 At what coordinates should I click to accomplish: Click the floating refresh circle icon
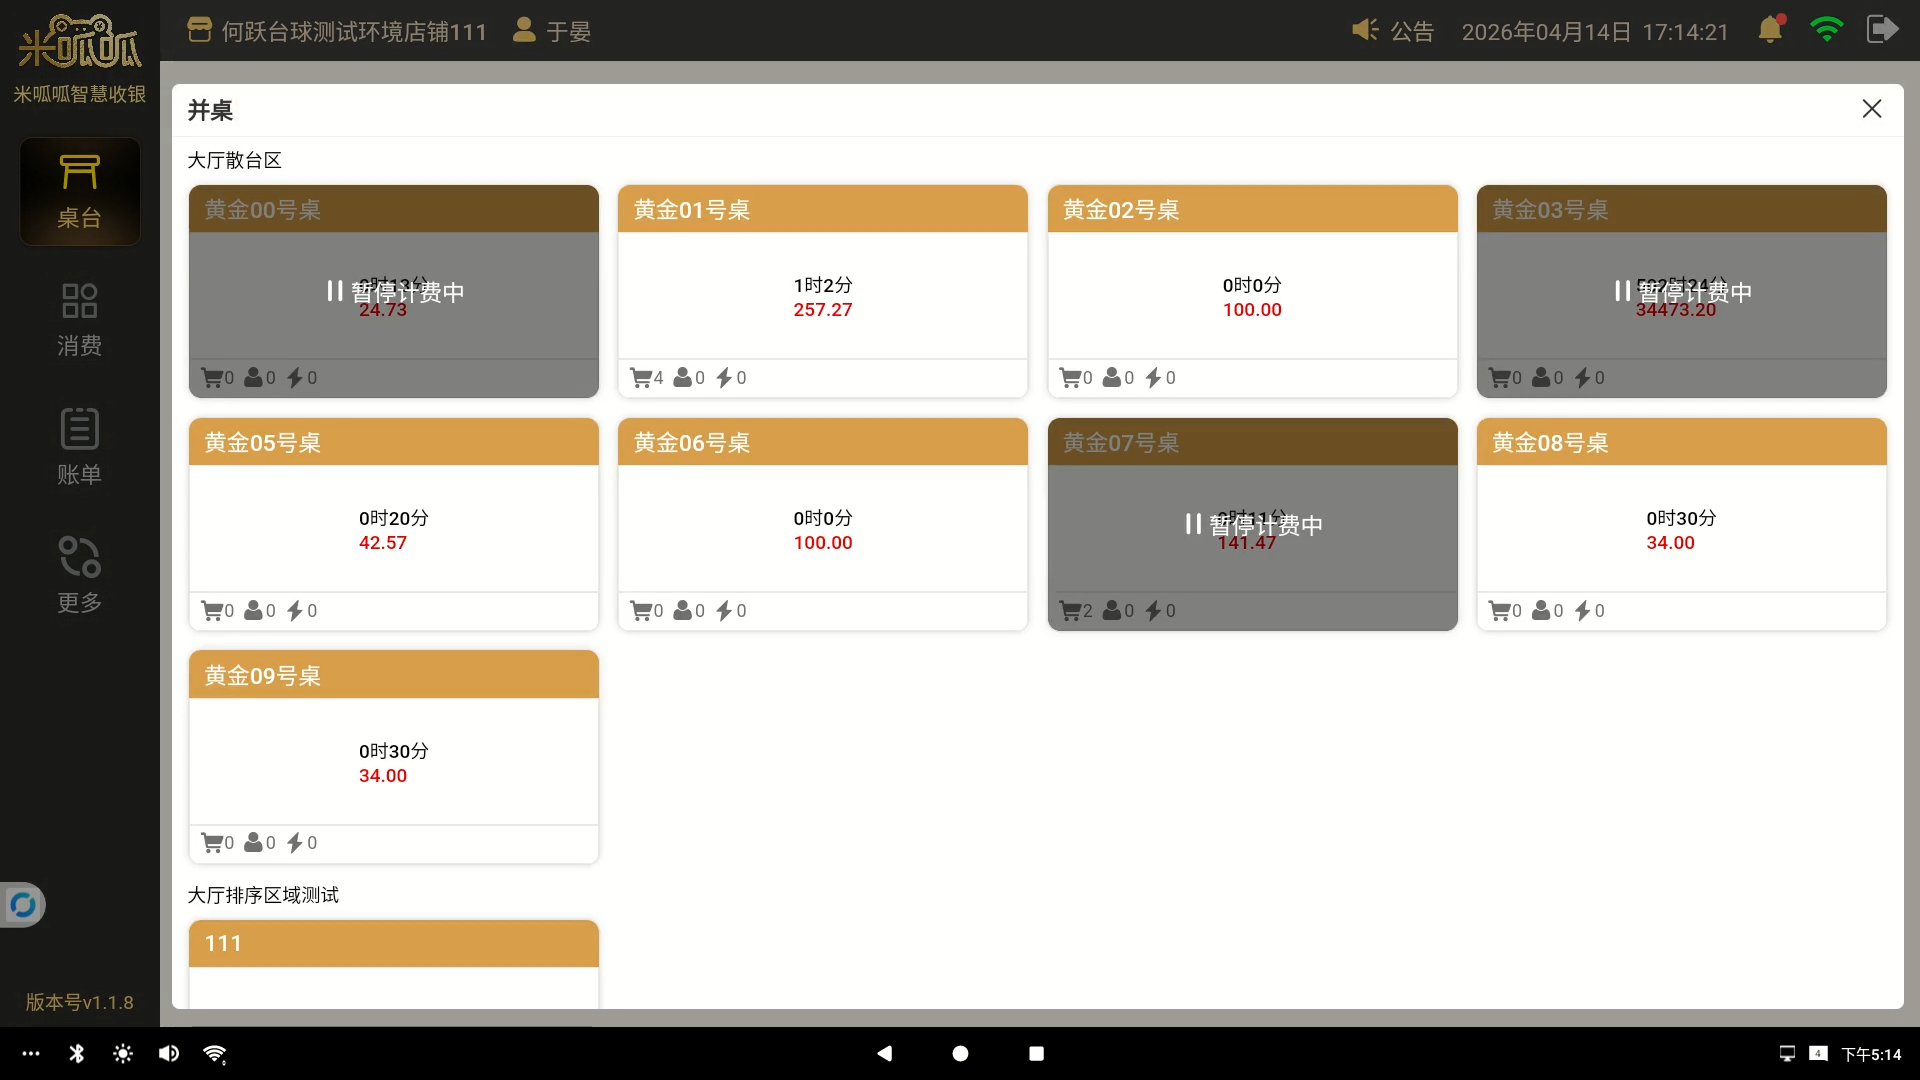pos(22,905)
